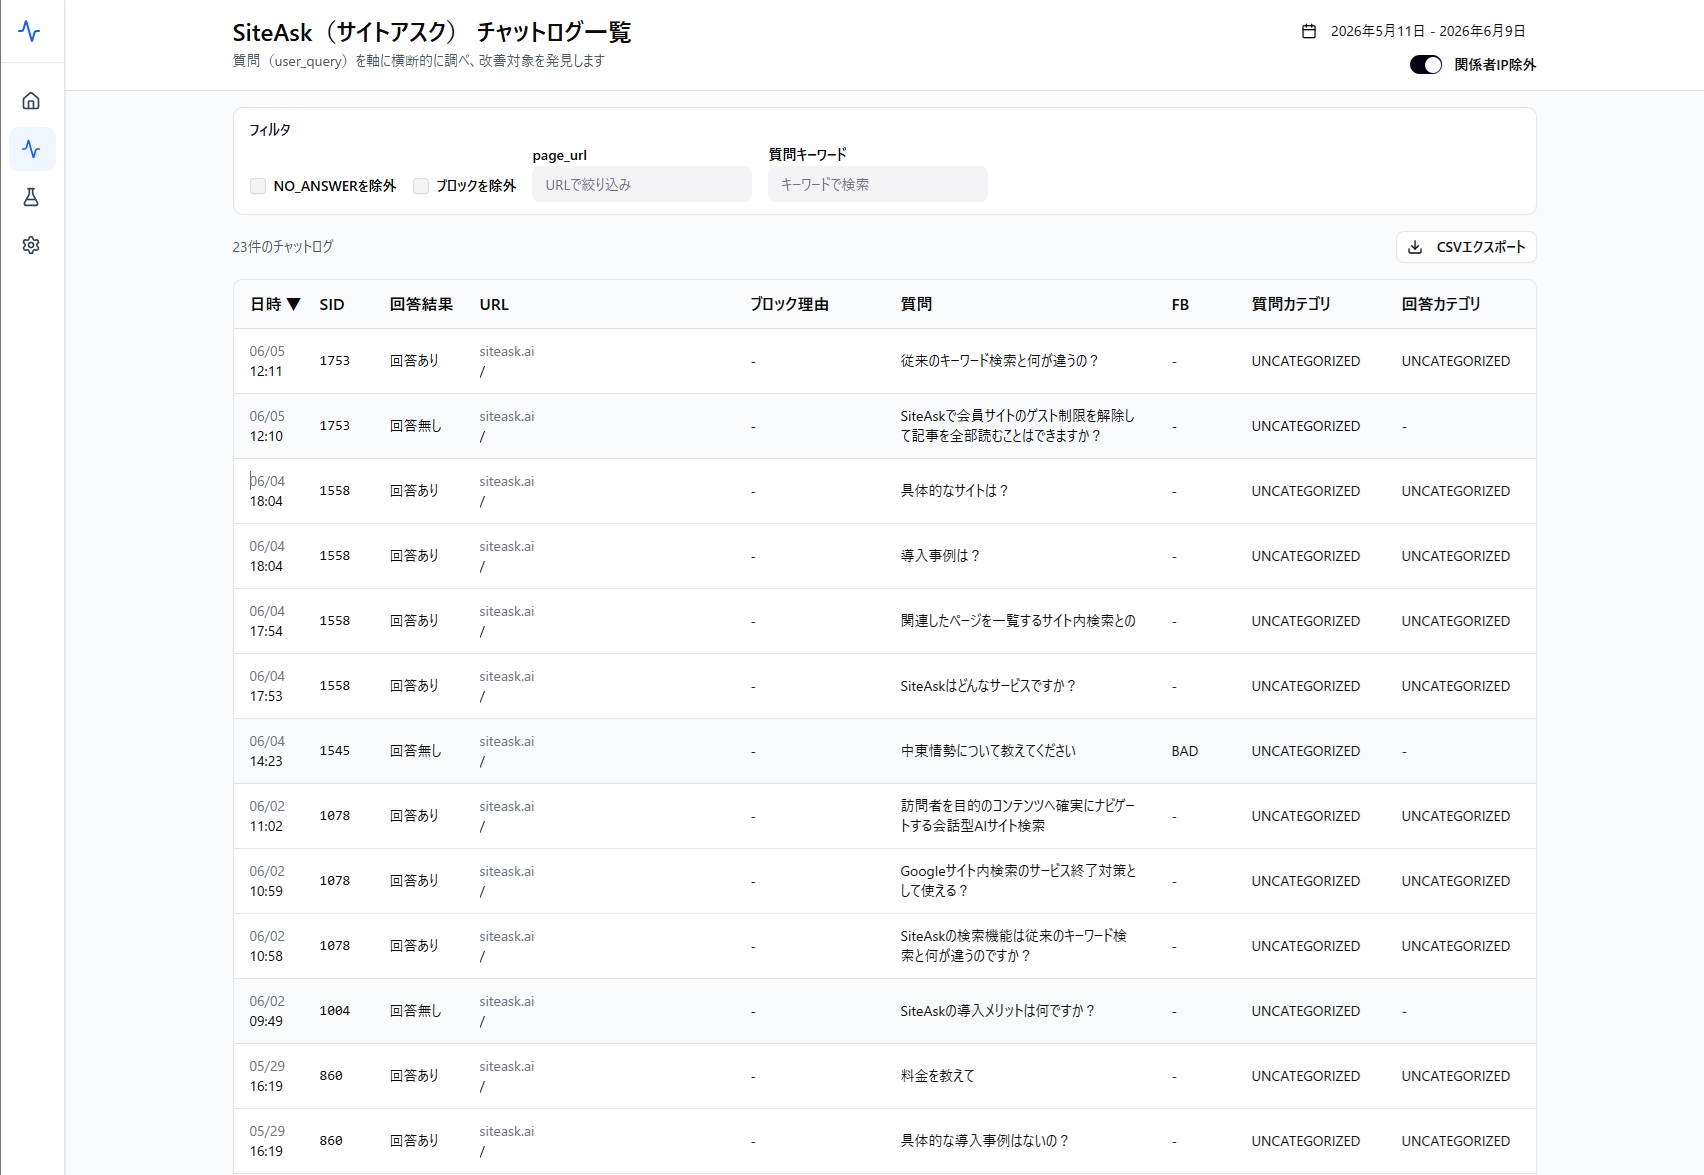Click the calendar icon beside date range

[1308, 31]
